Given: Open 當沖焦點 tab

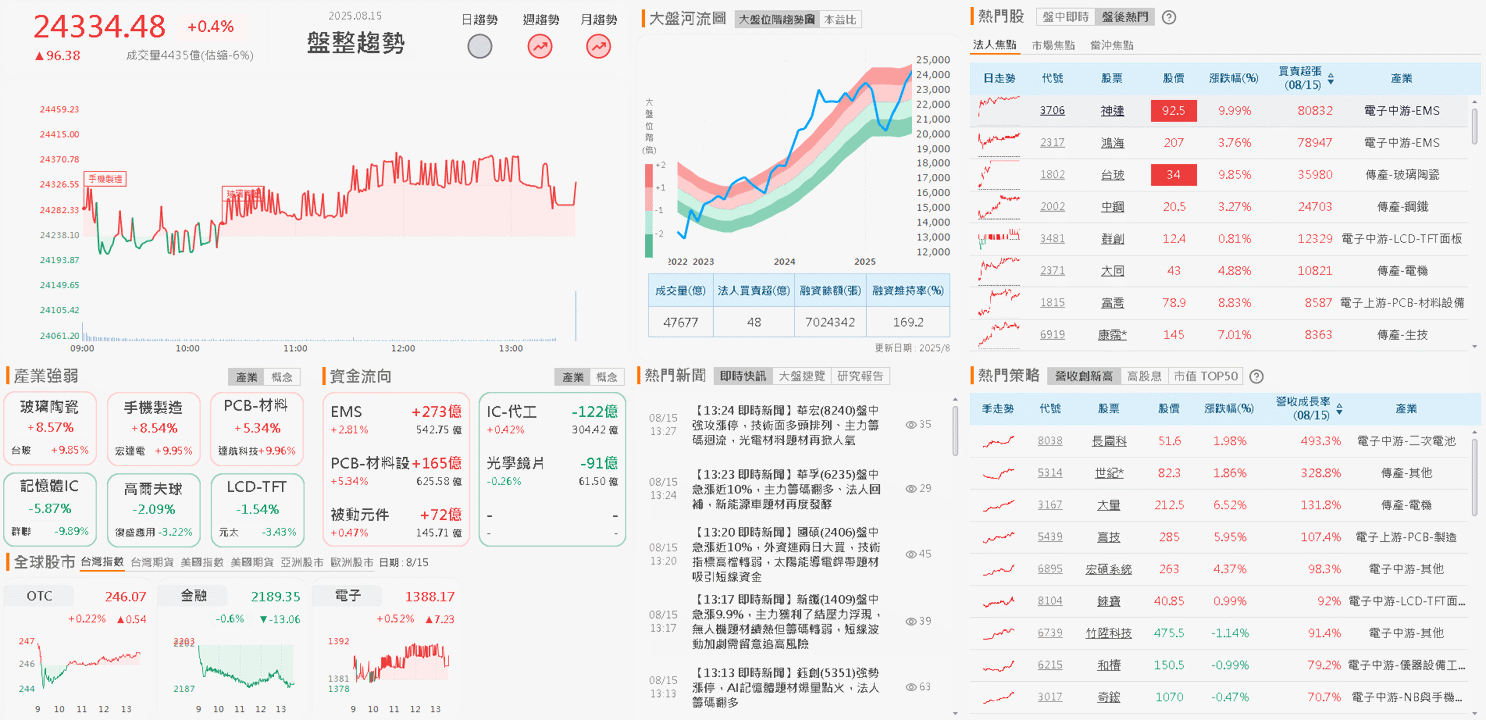Looking at the screenshot, I should click(1112, 45).
